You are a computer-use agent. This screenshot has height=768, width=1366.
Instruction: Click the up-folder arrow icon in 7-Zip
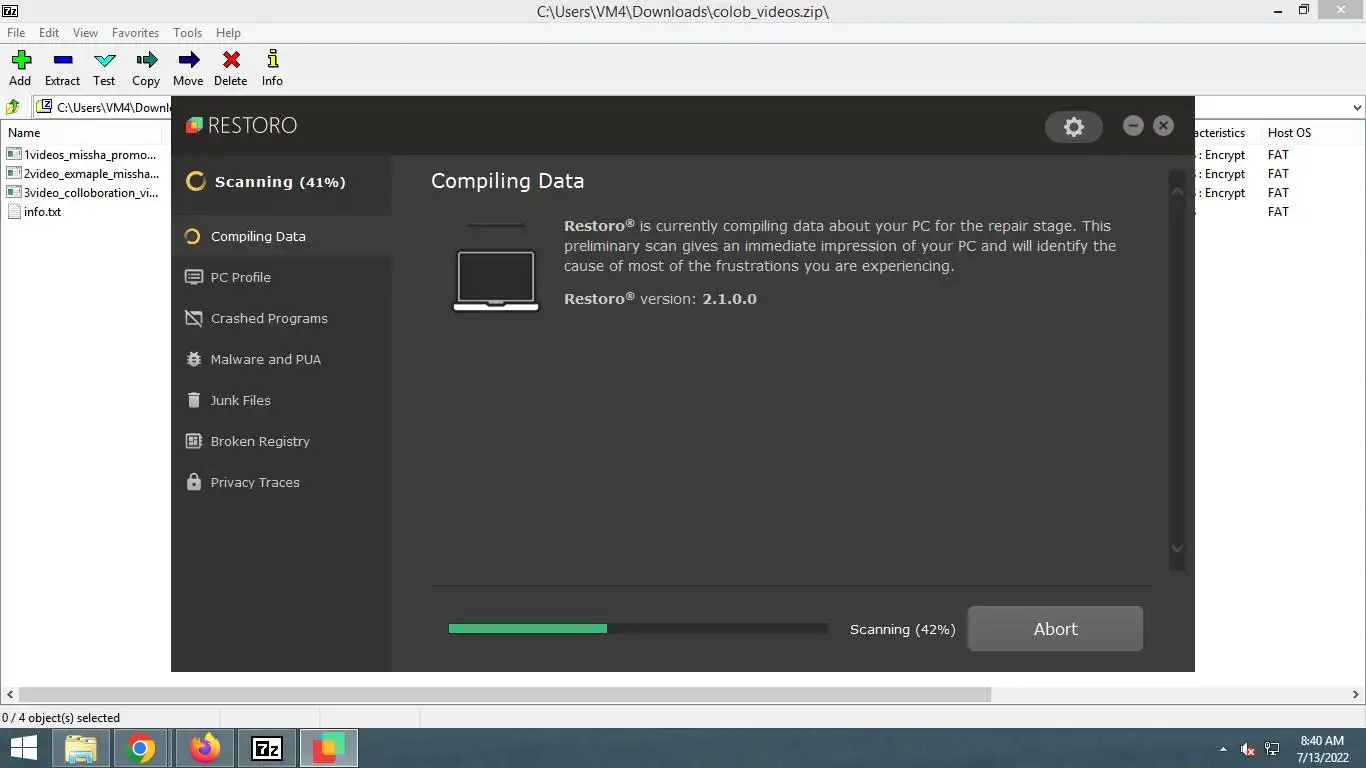tap(13, 107)
